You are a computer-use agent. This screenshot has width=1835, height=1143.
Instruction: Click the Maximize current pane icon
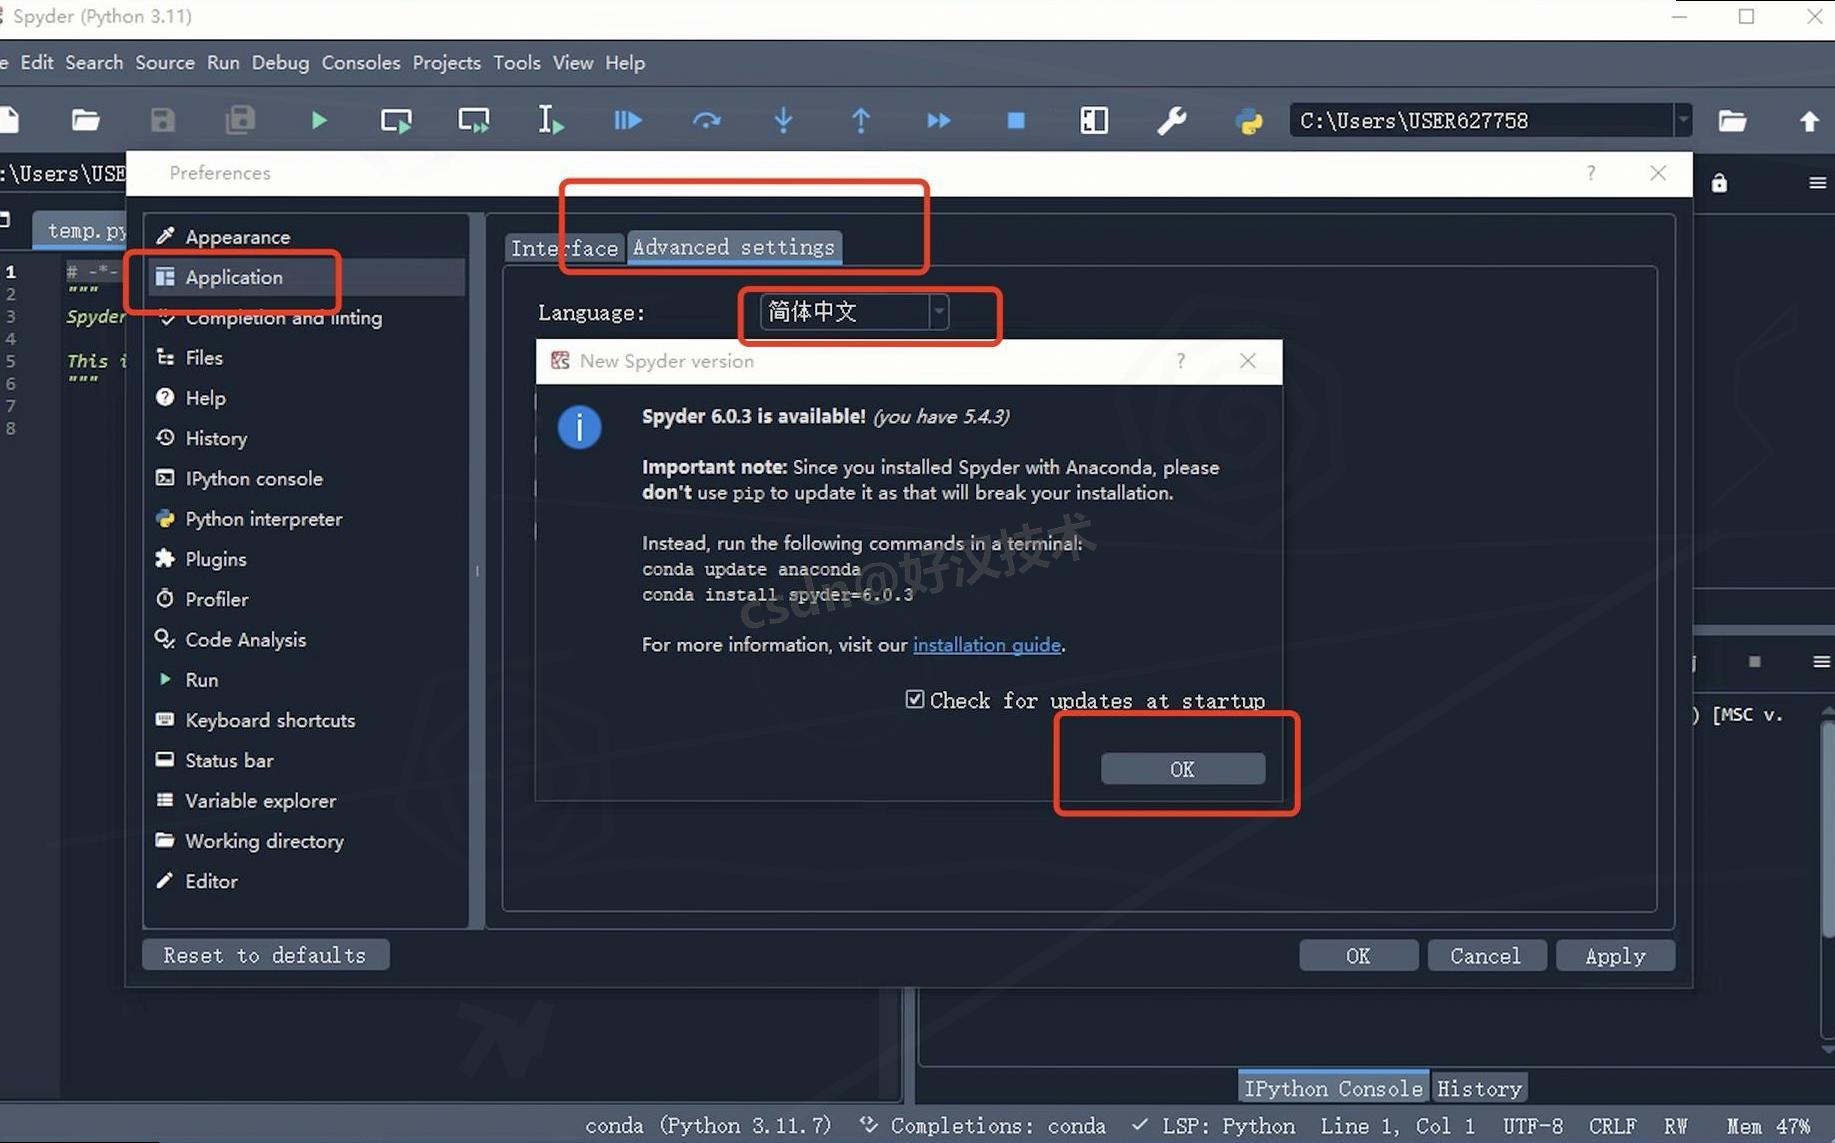coord(1093,120)
